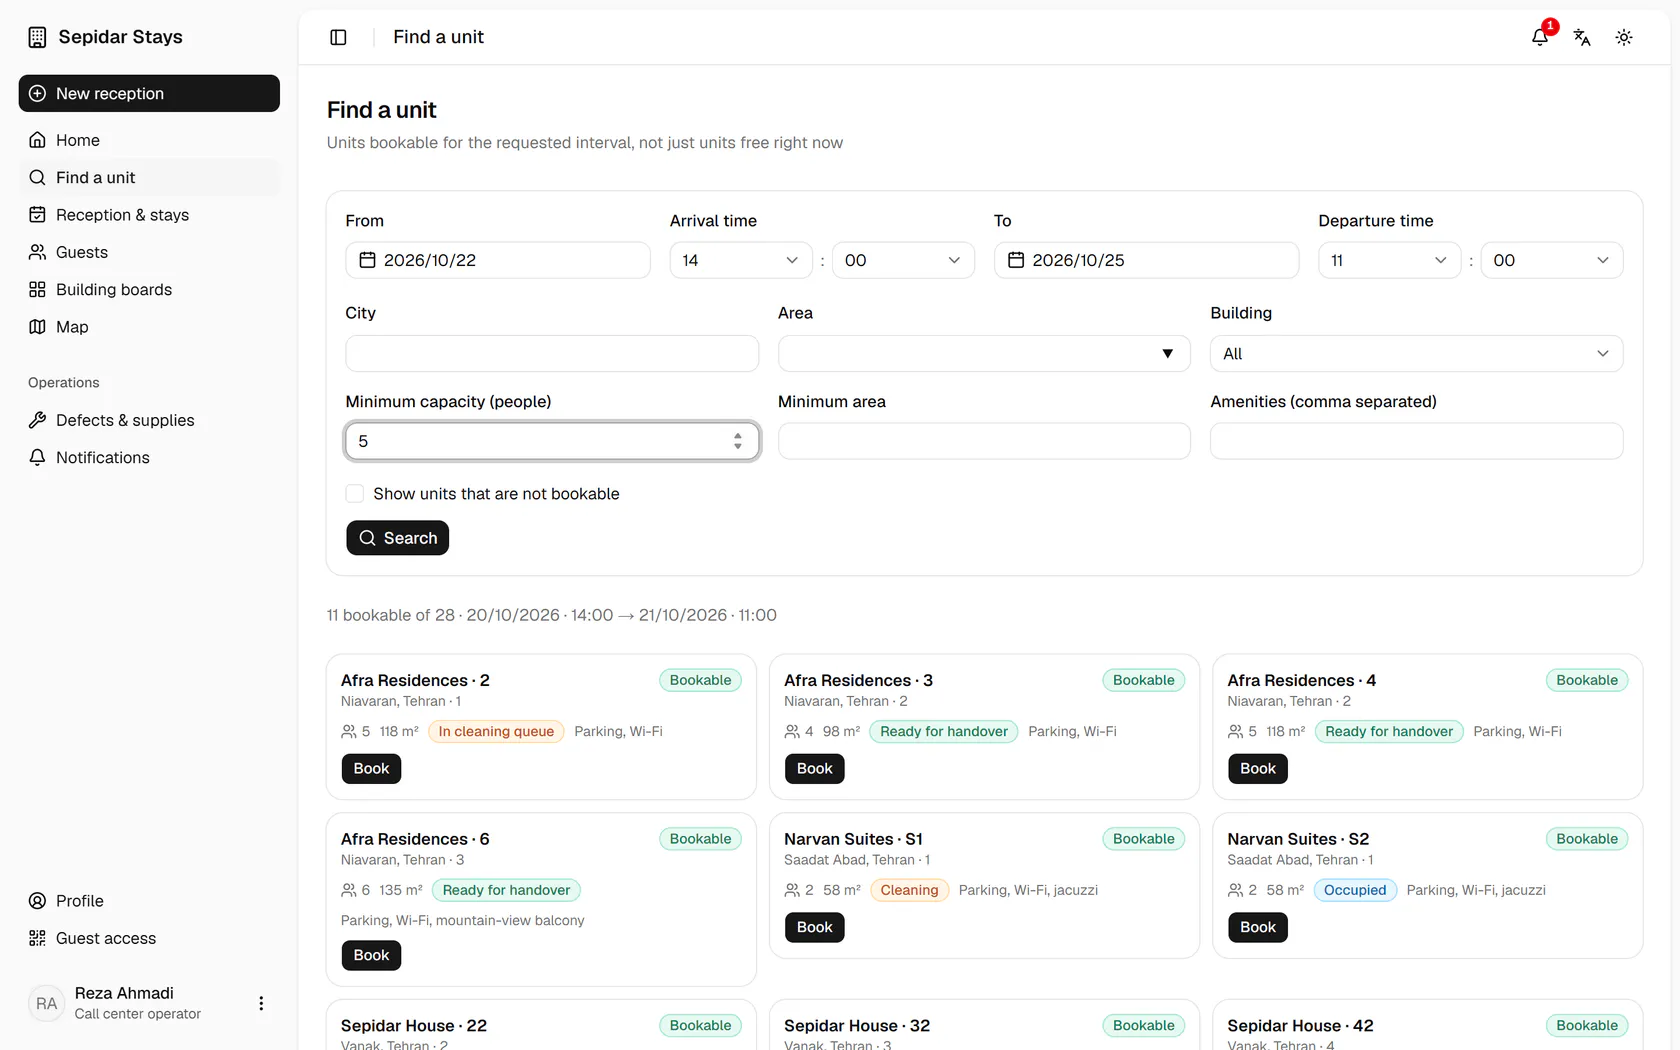Click the Sepidar Stays building logo
Image resolution: width=1680 pixels, height=1050 pixels.
tap(37, 37)
